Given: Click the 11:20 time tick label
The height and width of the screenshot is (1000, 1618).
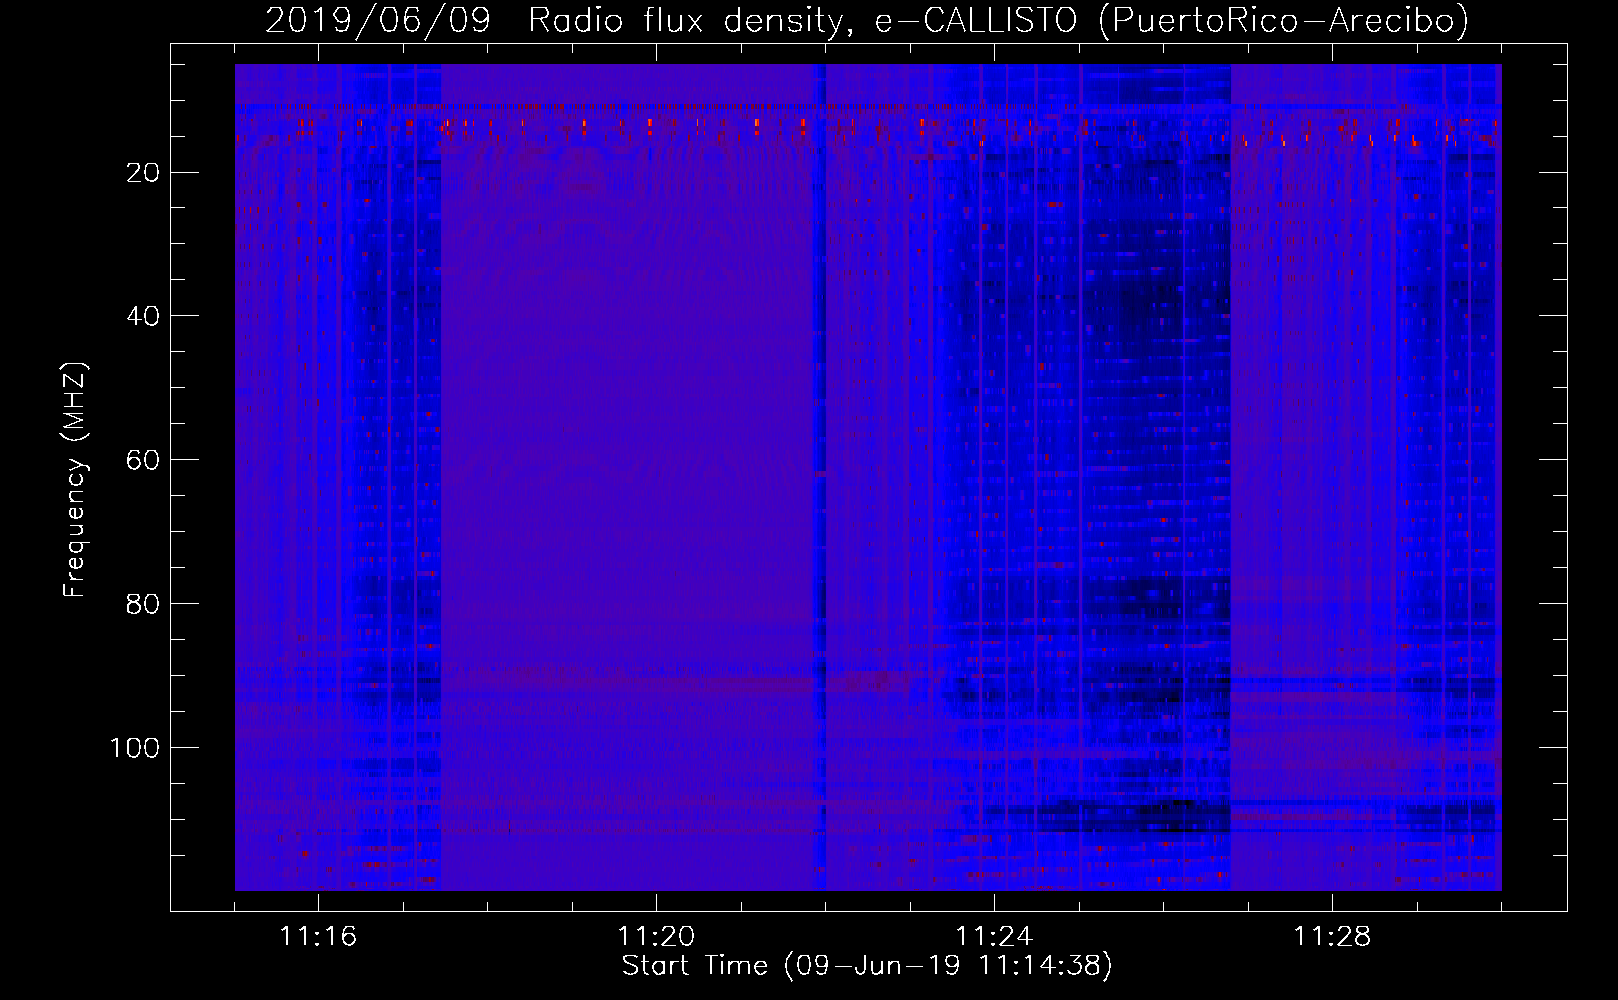Looking at the screenshot, I should 656,937.
